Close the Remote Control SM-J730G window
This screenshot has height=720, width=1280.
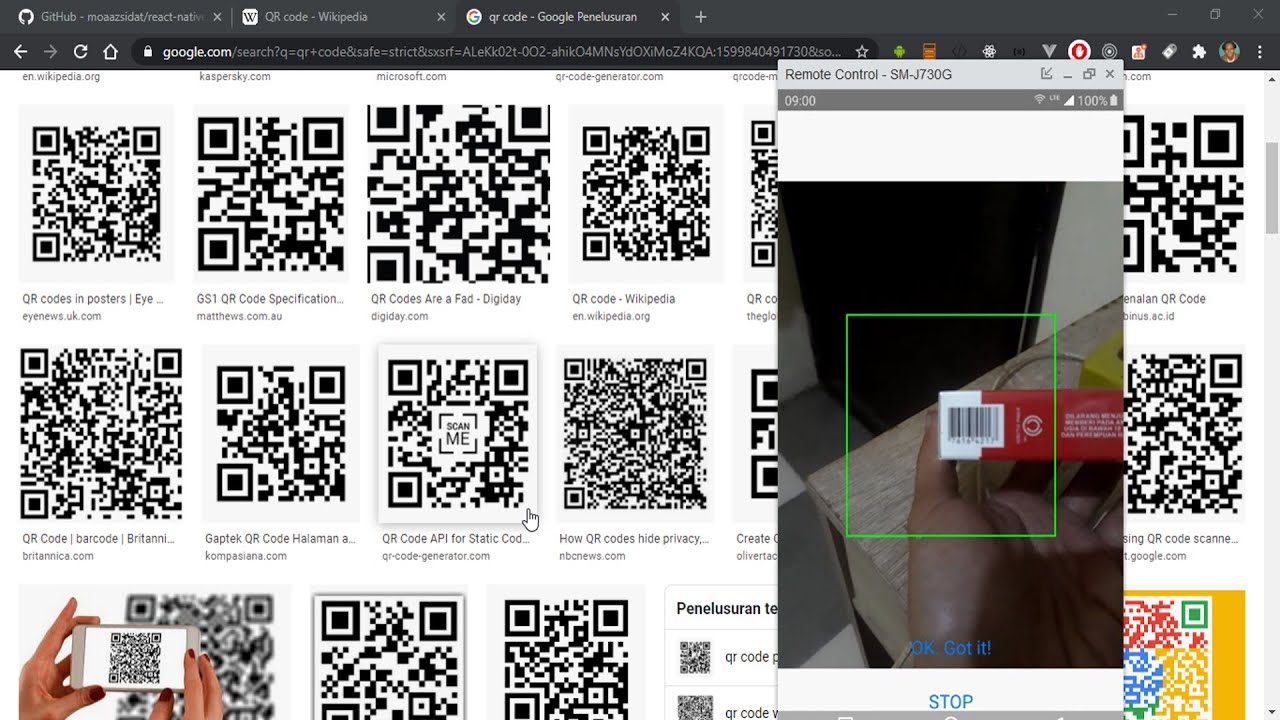[1110, 74]
